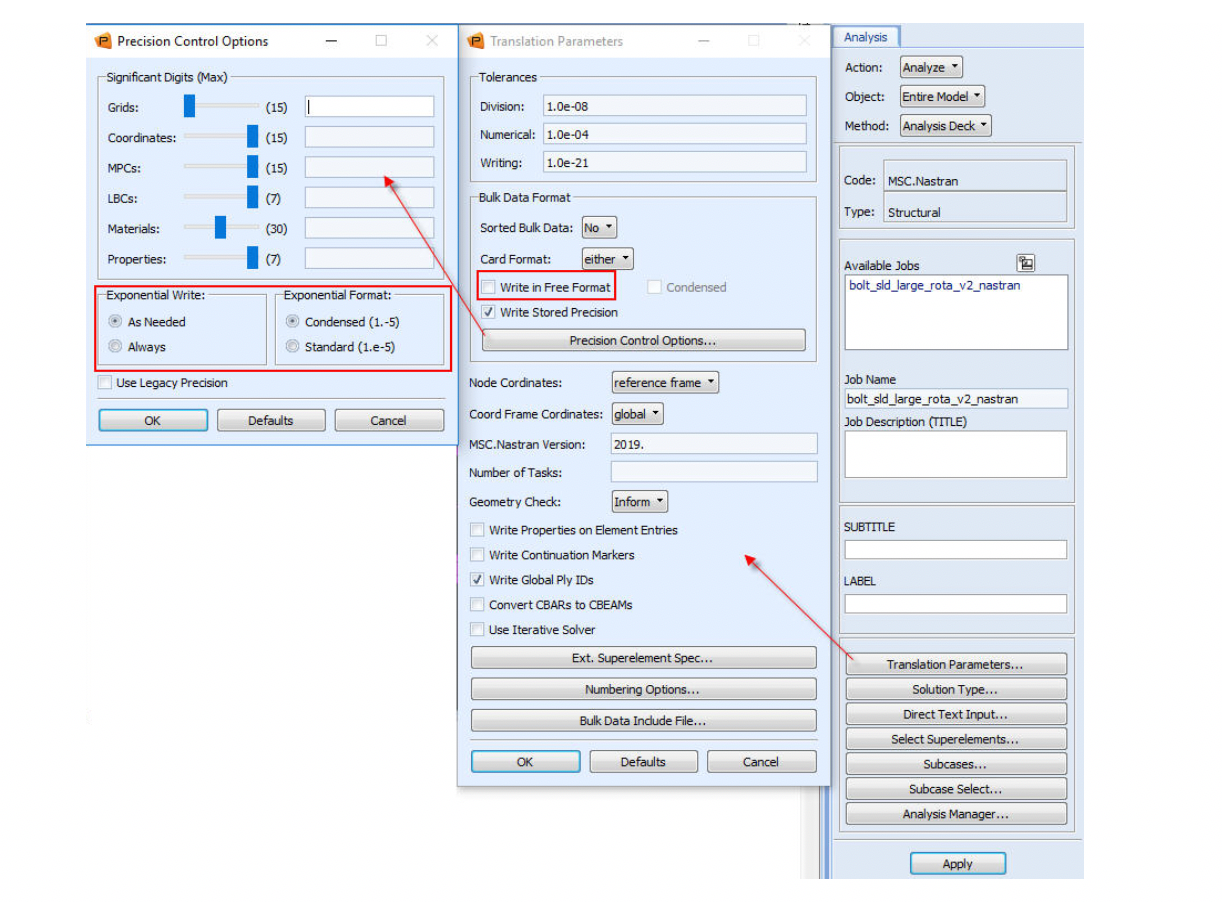Select the Always exponential write radio button
The image size is (1222, 902).
pyautogui.click(x=116, y=347)
